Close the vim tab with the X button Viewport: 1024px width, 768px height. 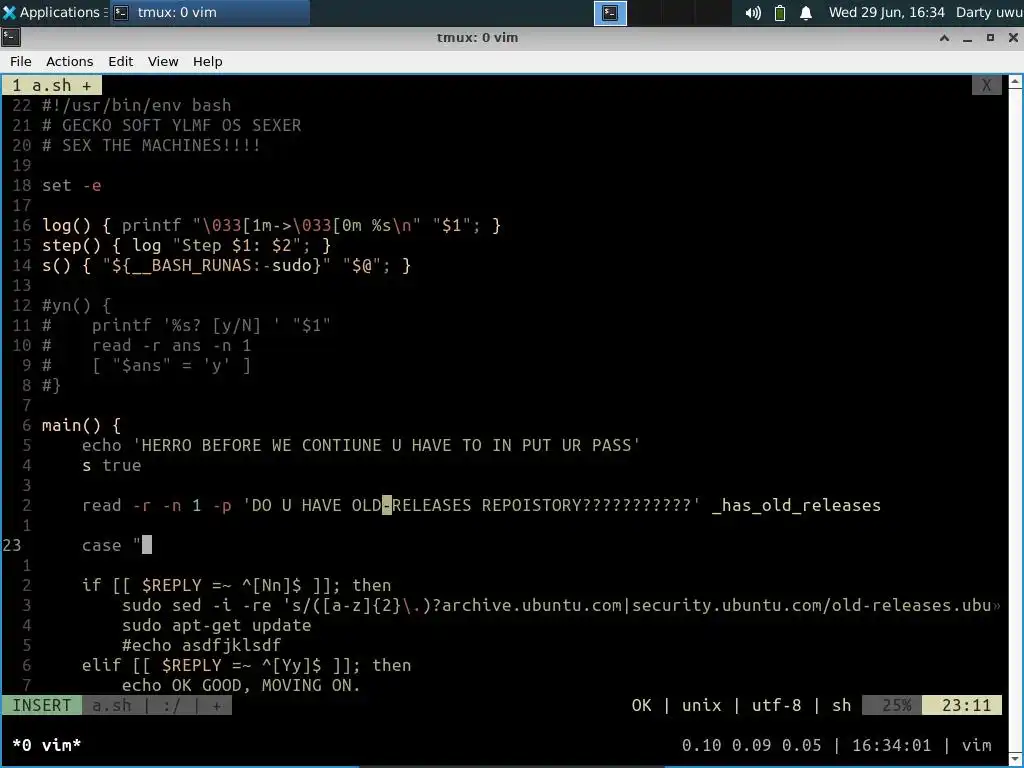pyautogui.click(x=986, y=85)
